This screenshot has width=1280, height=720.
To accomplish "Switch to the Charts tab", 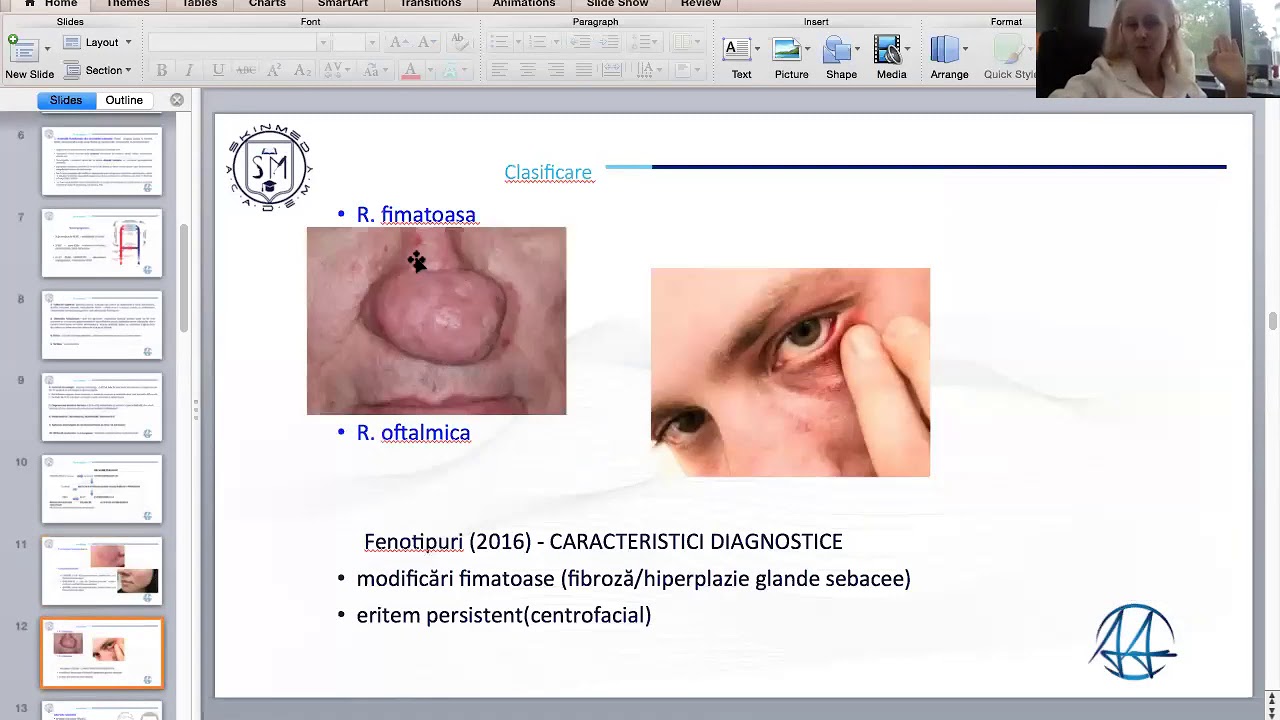I will coord(267,4).
